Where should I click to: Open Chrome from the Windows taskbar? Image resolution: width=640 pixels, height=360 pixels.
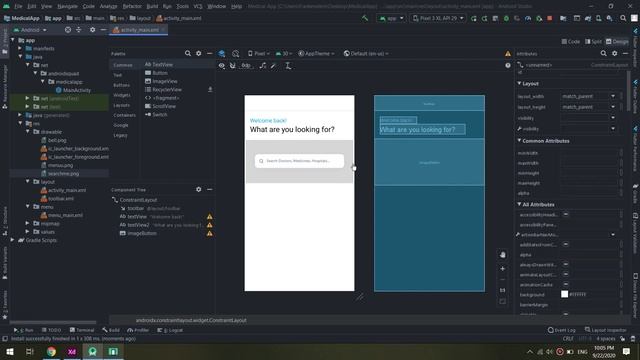[51, 351]
